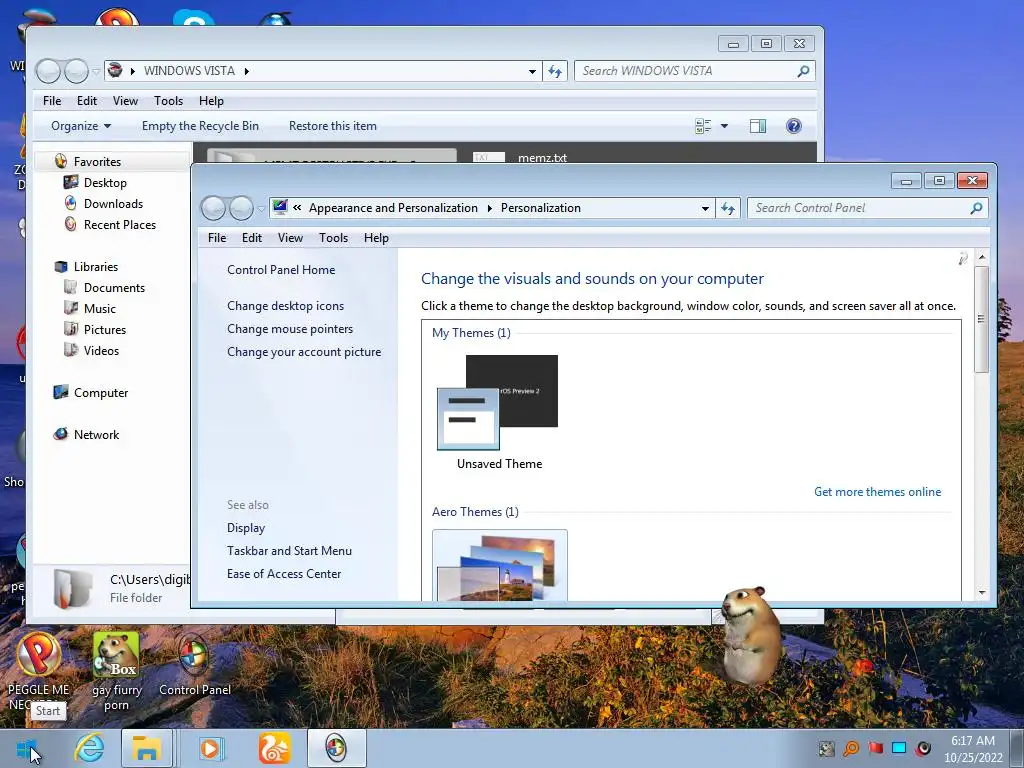Open UC Browser icon on taskbar
Image resolution: width=1024 pixels, height=768 pixels.
[274, 748]
